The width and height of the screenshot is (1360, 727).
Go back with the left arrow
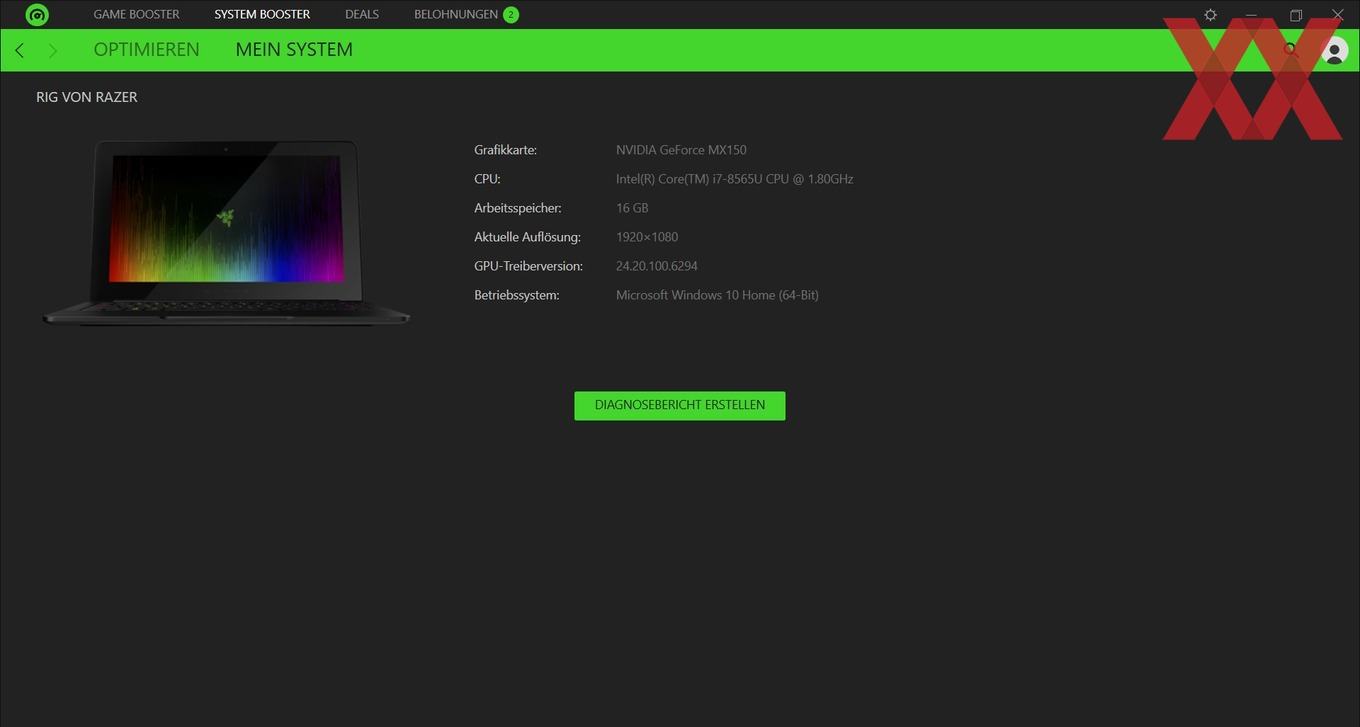[19, 50]
